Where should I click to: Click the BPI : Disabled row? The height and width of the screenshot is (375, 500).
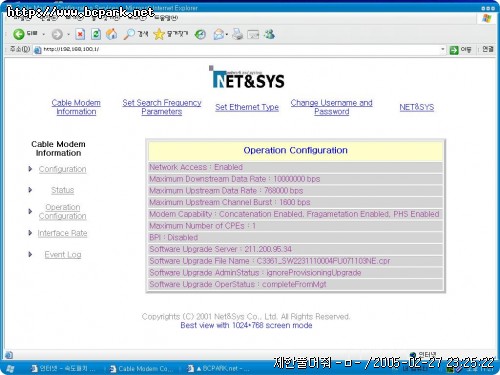coord(296,237)
